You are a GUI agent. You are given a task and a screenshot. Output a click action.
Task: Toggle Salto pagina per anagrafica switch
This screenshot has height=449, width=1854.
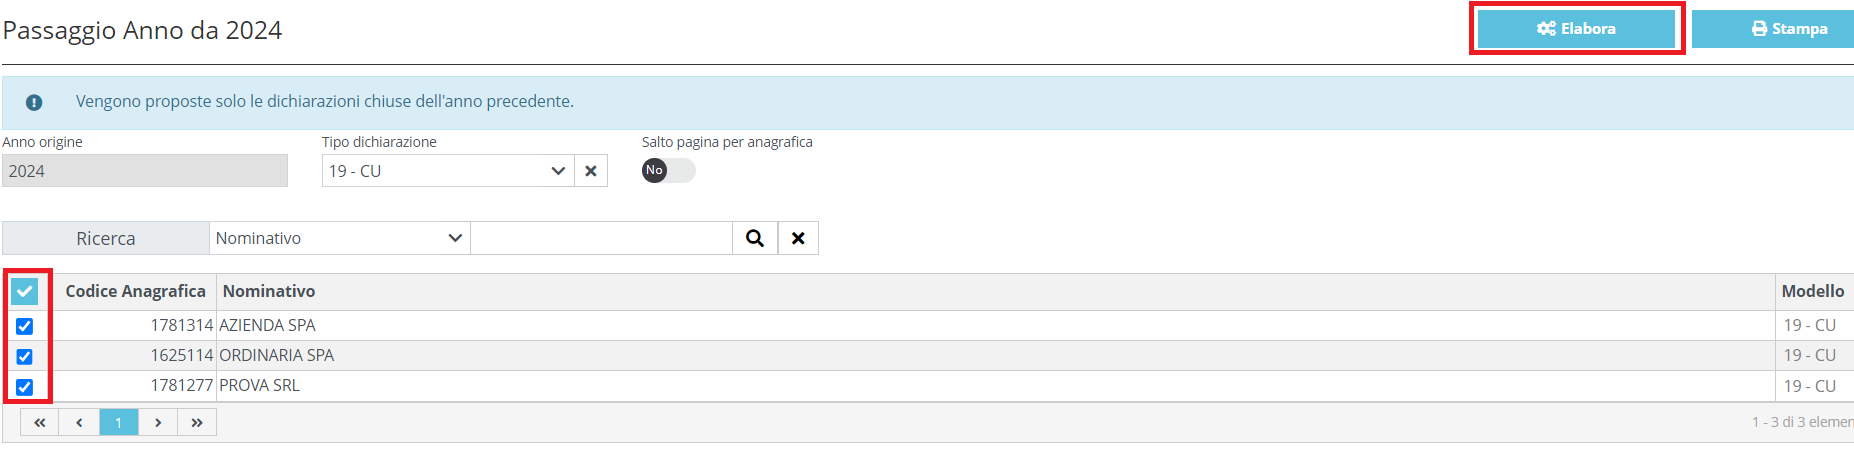click(668, 170)
